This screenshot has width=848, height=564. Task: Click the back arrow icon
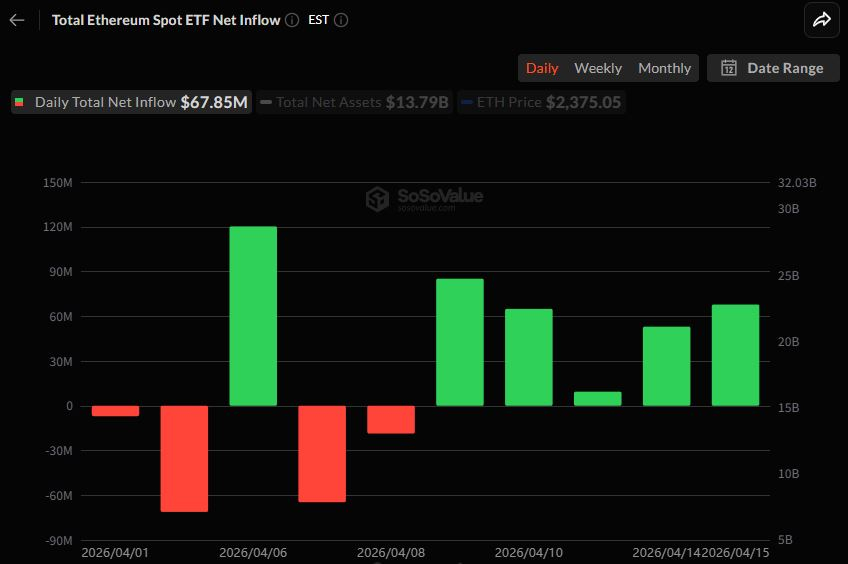pos(17,20)
